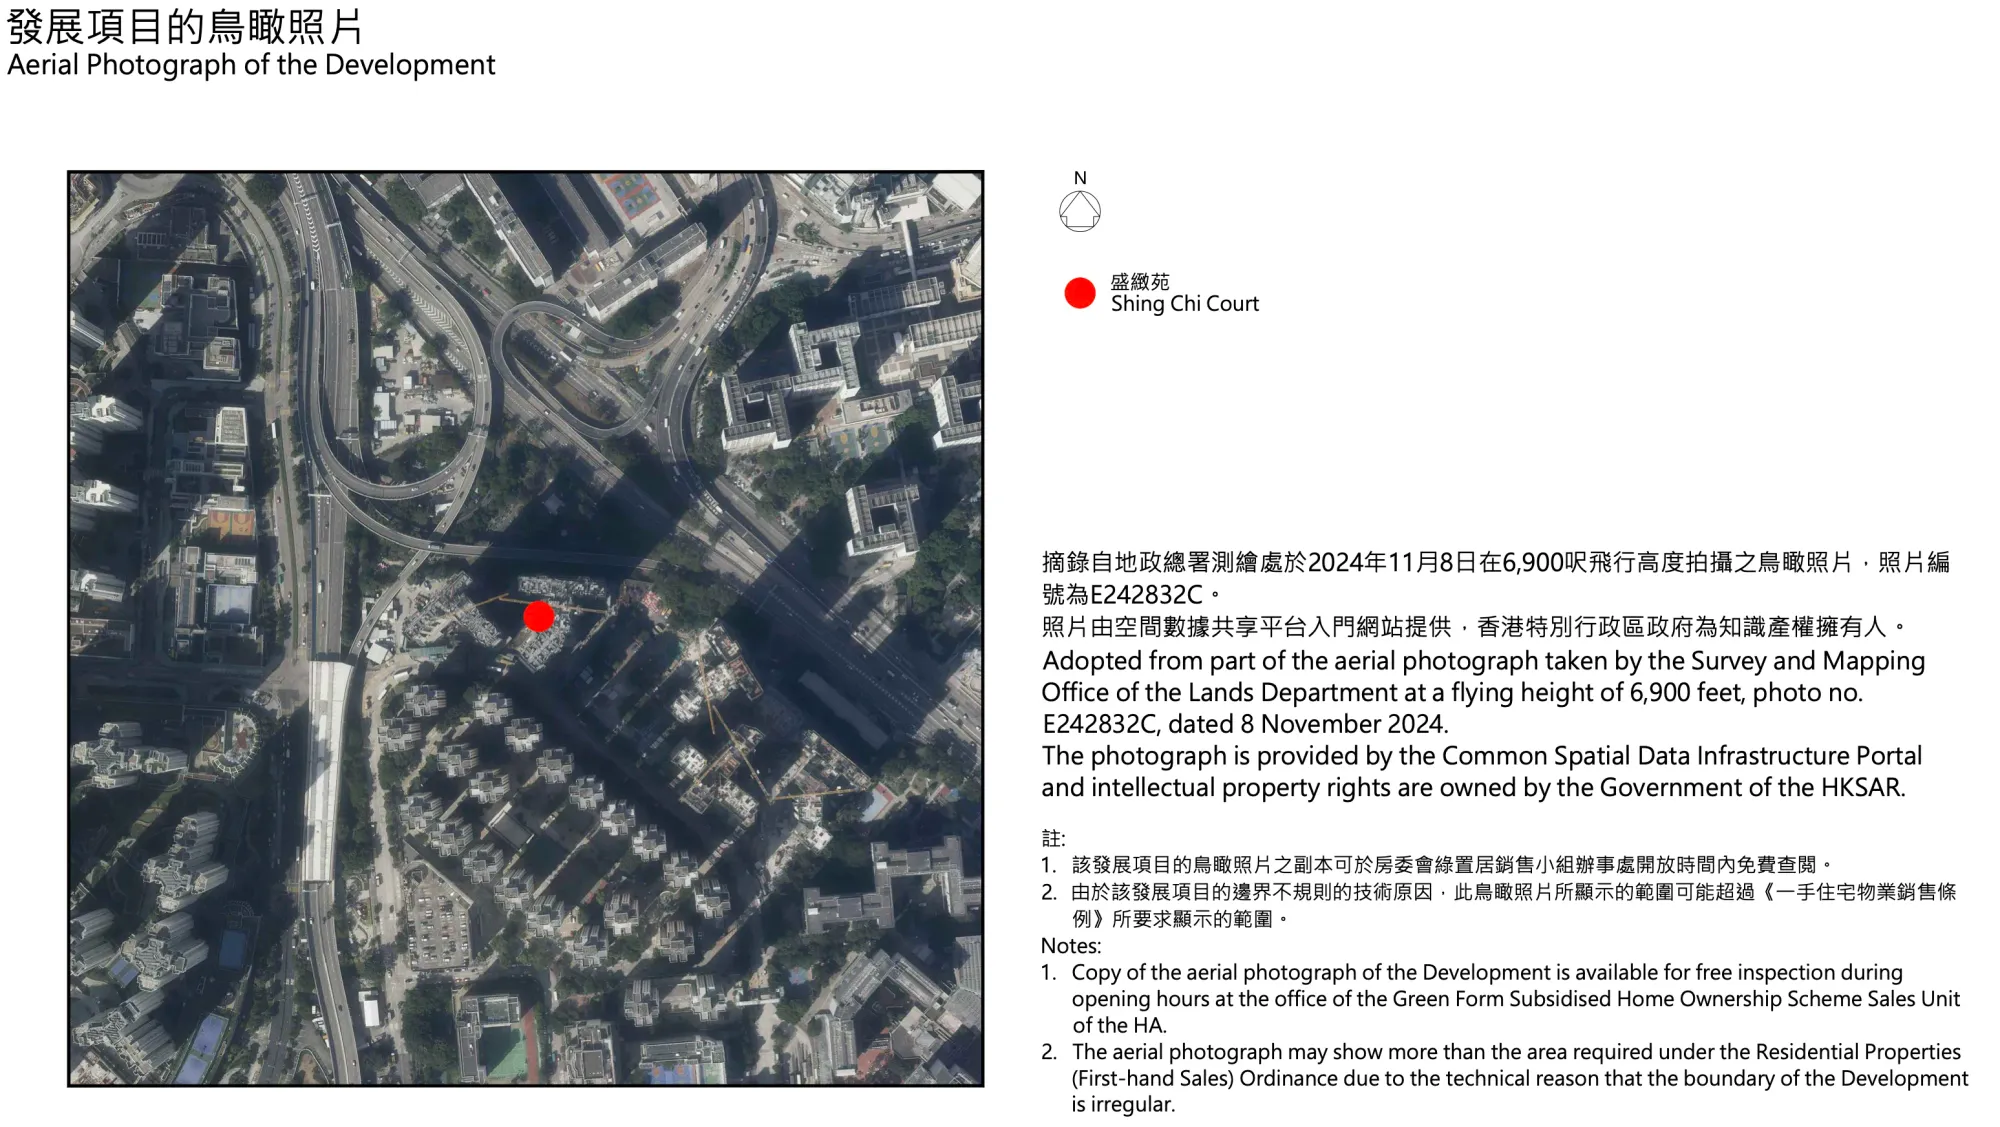Click English note 2 starting 'The aerial photograph may'
The image size is (2000, 1127).
point(1520,1078)
